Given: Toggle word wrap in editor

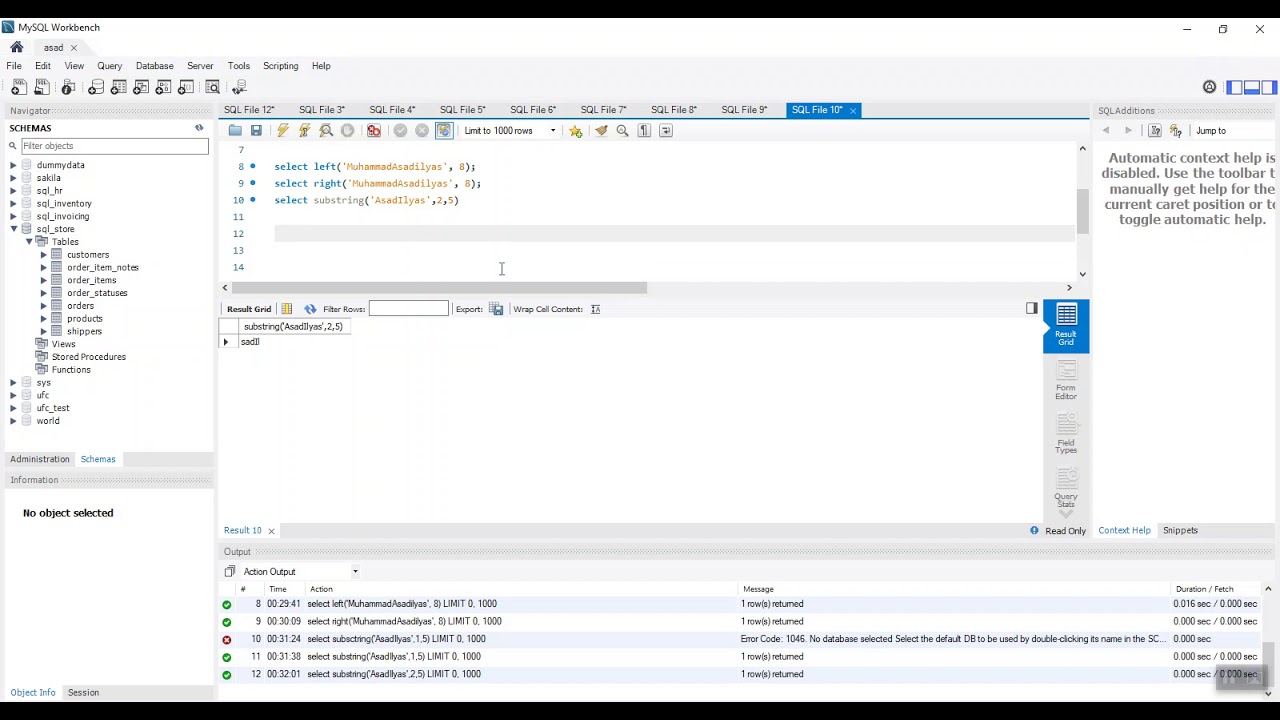Looking at the screenshot, I should (x=666, y=131).
